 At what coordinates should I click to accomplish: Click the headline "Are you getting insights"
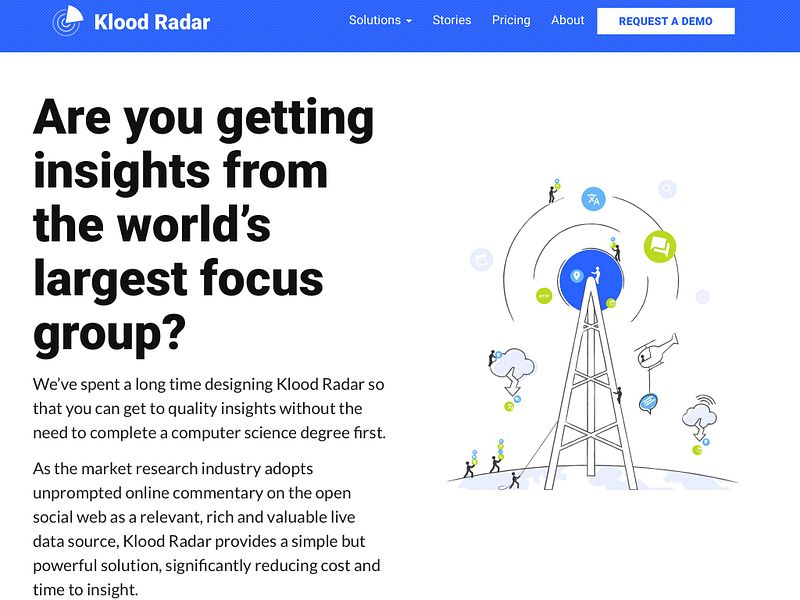click(x=204, y=226)
